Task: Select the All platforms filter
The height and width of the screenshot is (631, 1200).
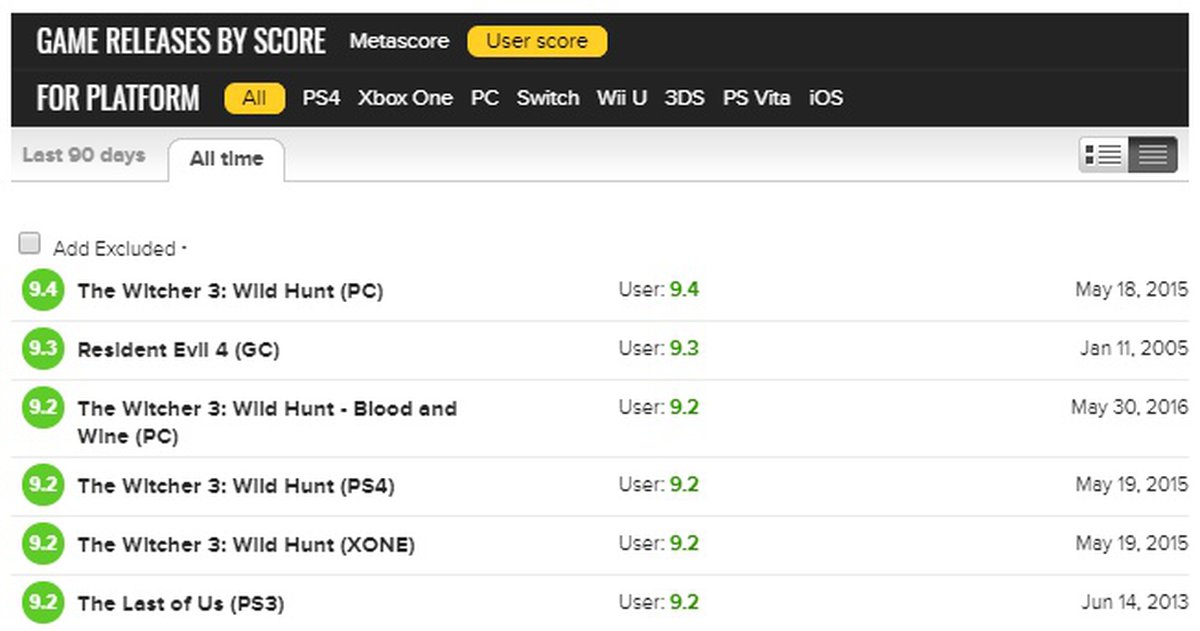Action: tap(254, 98)
